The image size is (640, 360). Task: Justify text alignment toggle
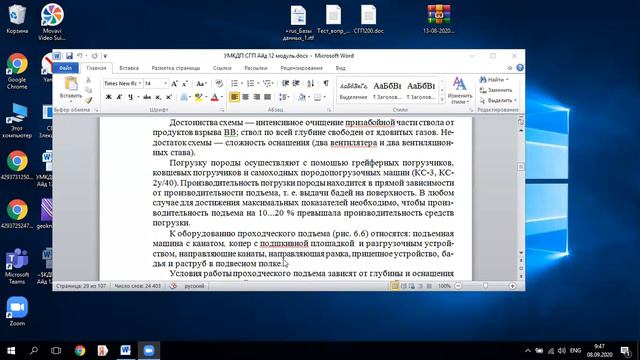pyautogui.click(x=267, y=97)
